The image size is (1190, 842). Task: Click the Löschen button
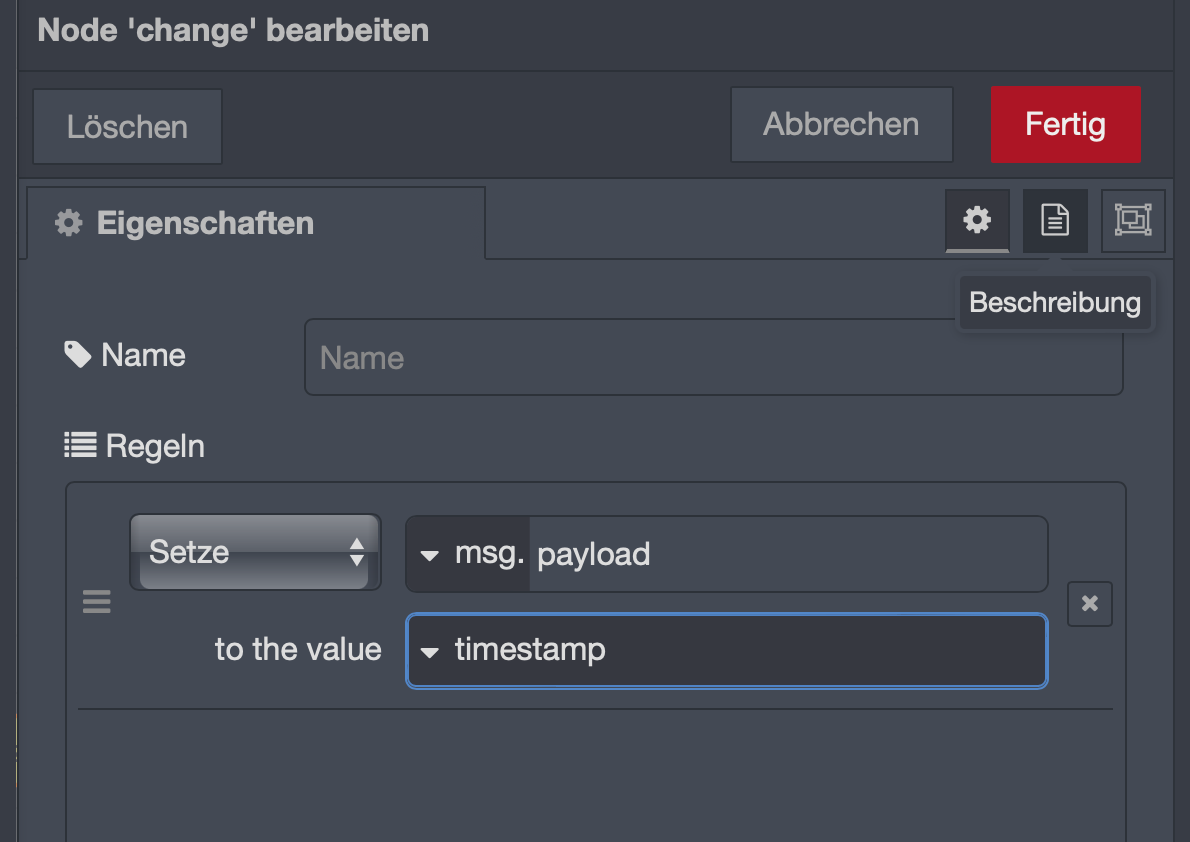128,127
